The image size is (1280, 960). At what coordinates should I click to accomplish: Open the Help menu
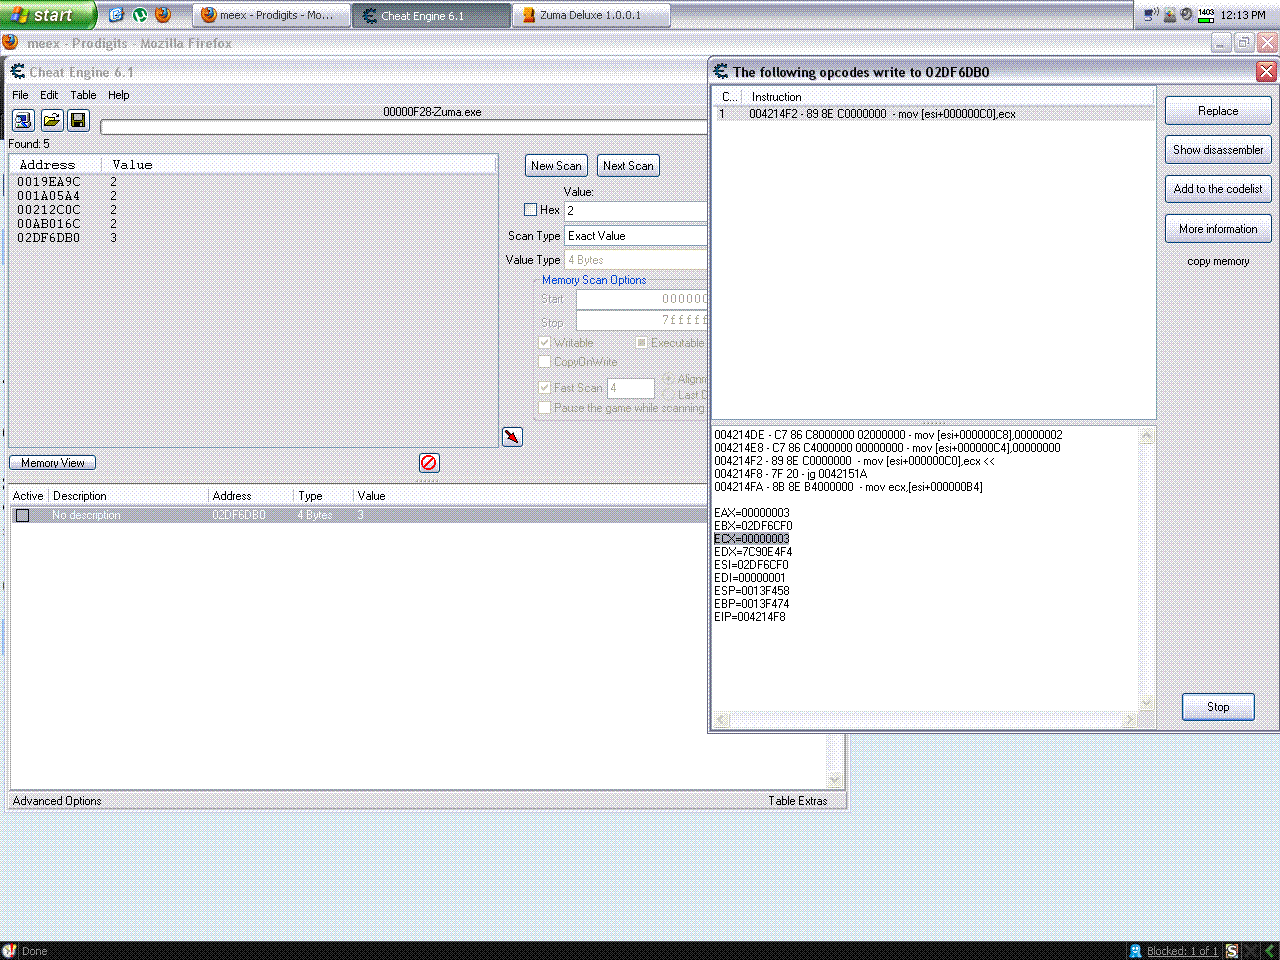click(118, 95)
